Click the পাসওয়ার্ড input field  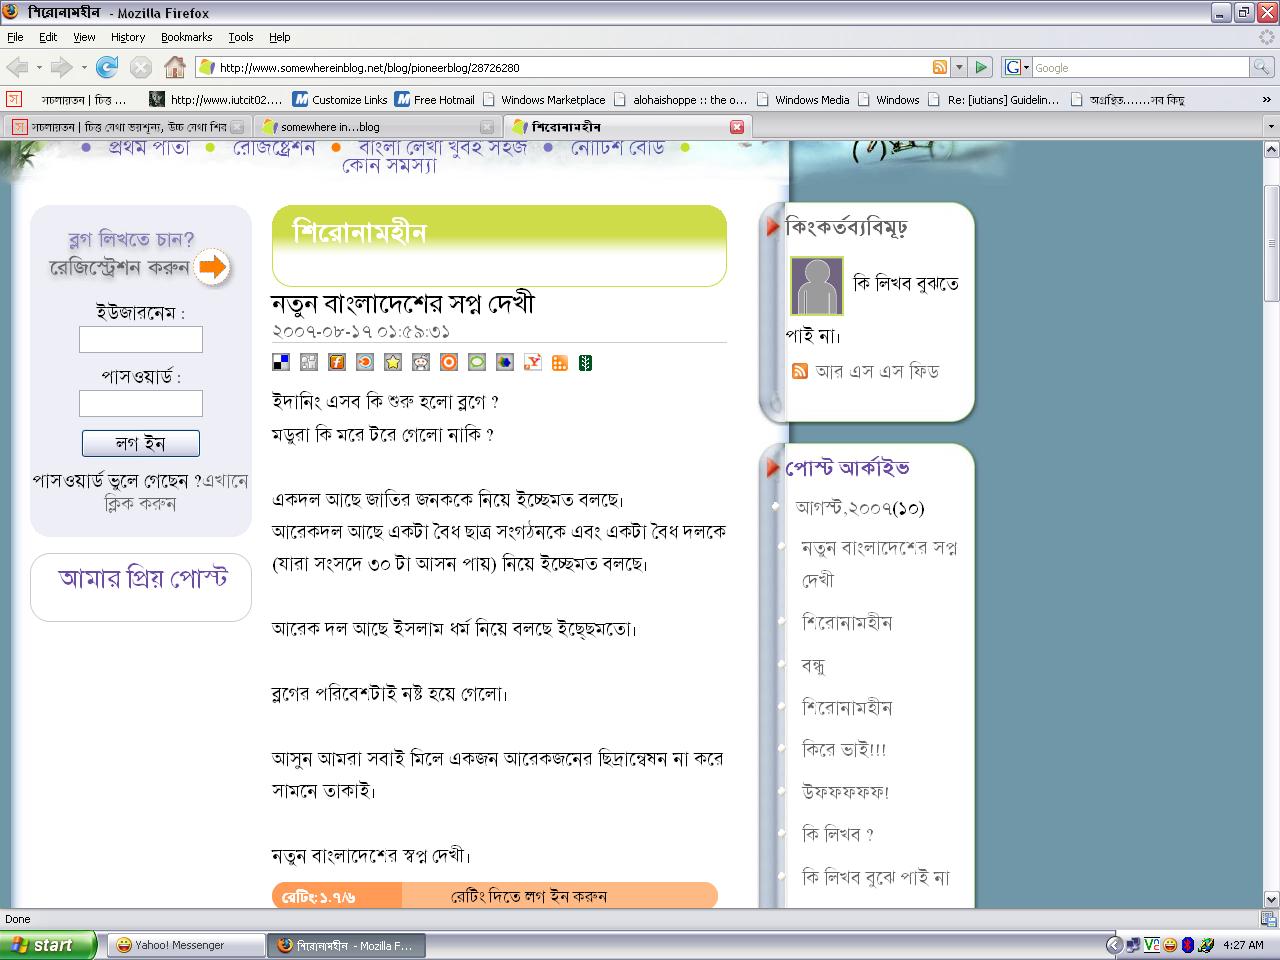pyautogui.click(x=141, y=403)
